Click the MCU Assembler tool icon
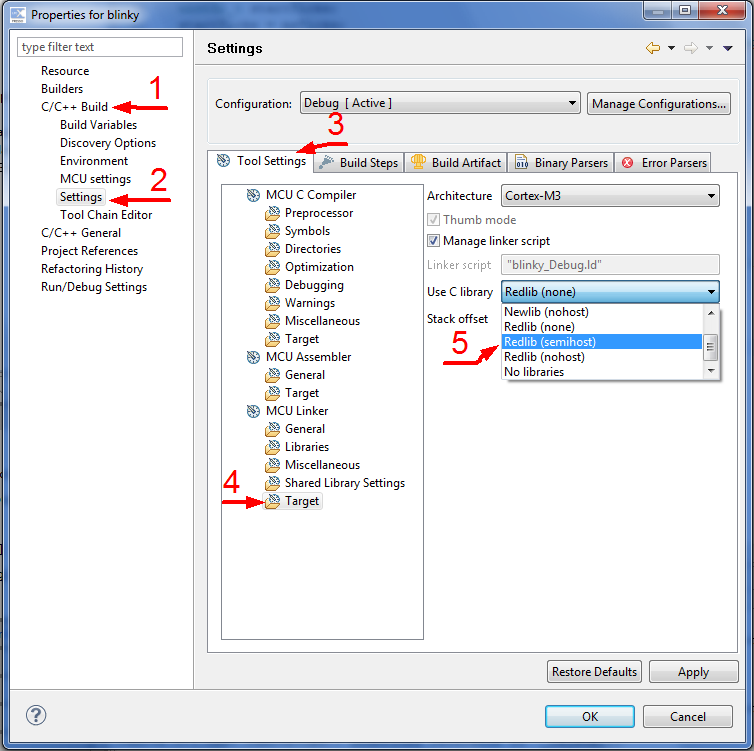The image size is (754, 751). point(253,357)
